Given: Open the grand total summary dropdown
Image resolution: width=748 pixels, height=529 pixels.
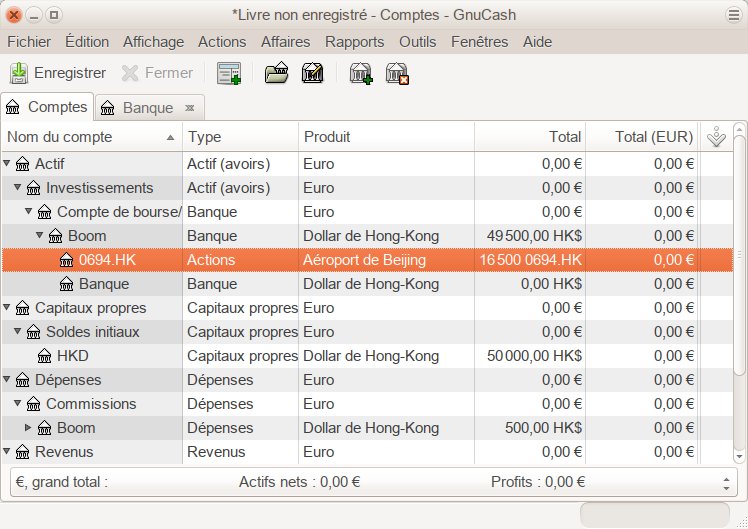Looking at the screenshot, I should 726,482.
